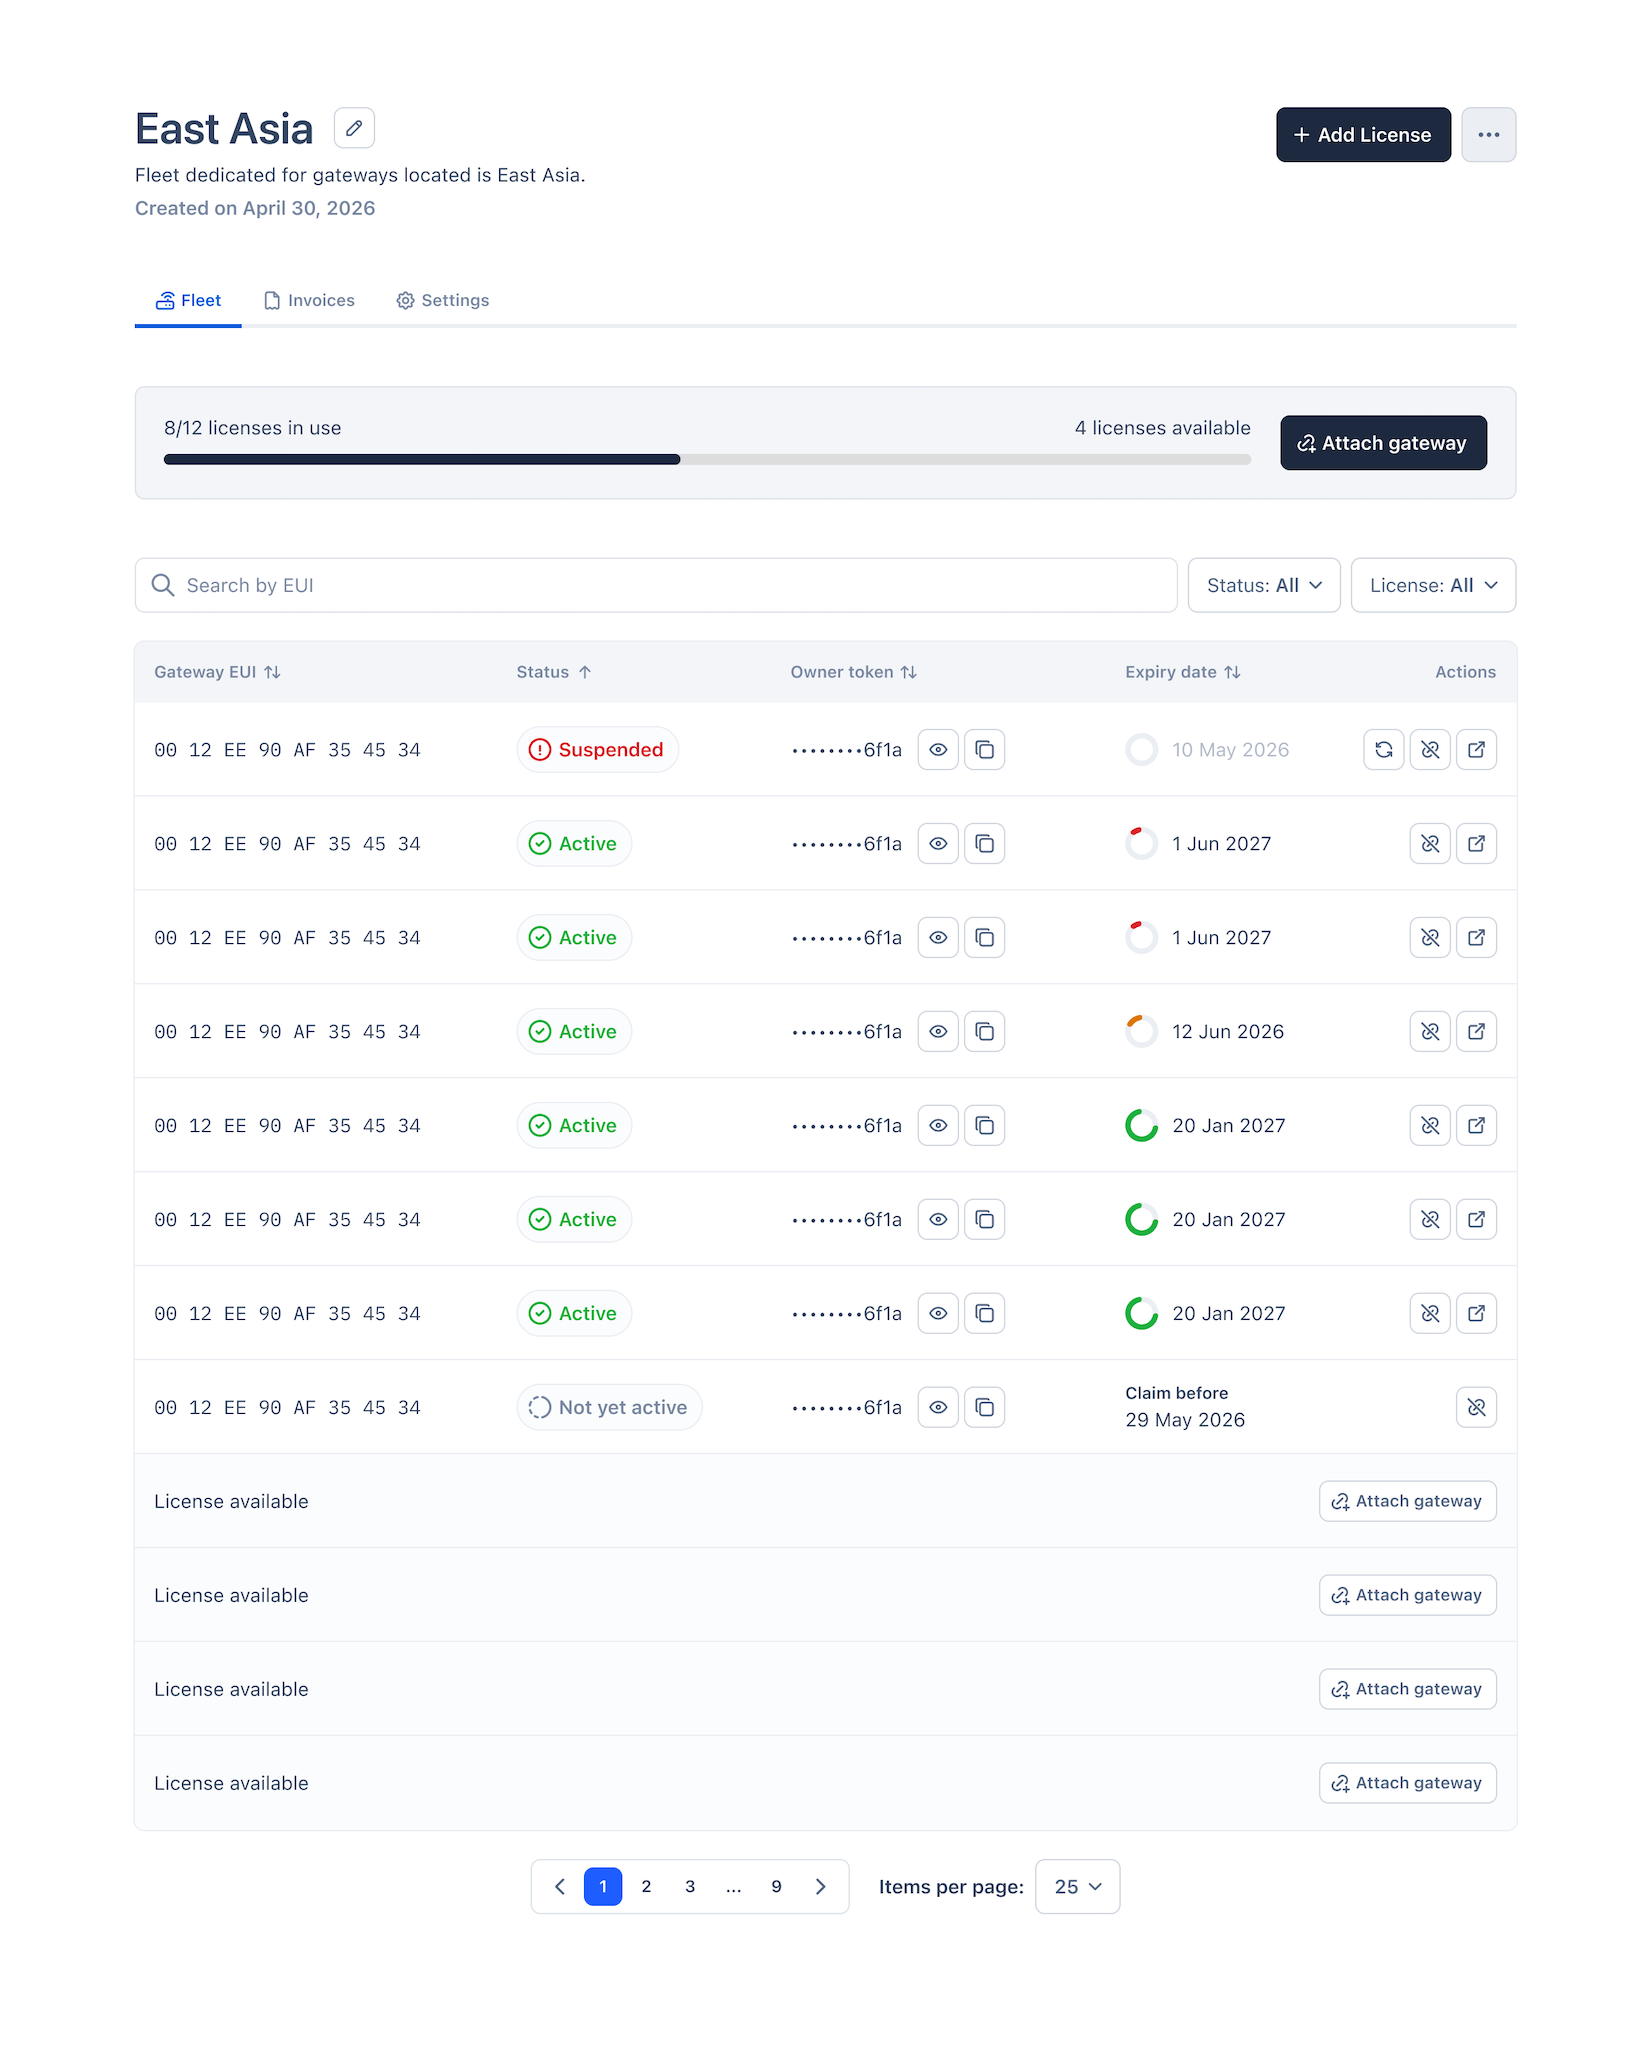
Task: Go to page 3
Action: pos(690,1887)
